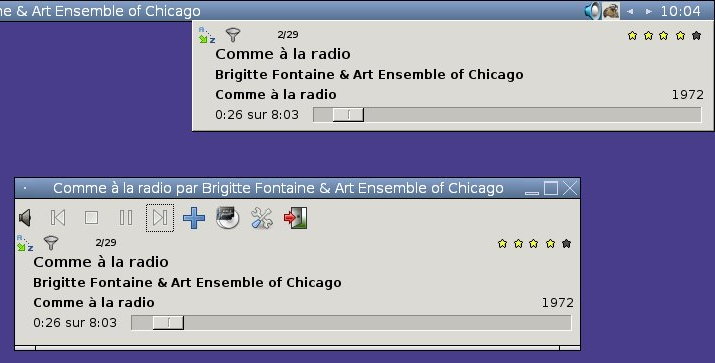
Task: Click the 2/29 queue position in main window
Action: [x=106, y=243]
